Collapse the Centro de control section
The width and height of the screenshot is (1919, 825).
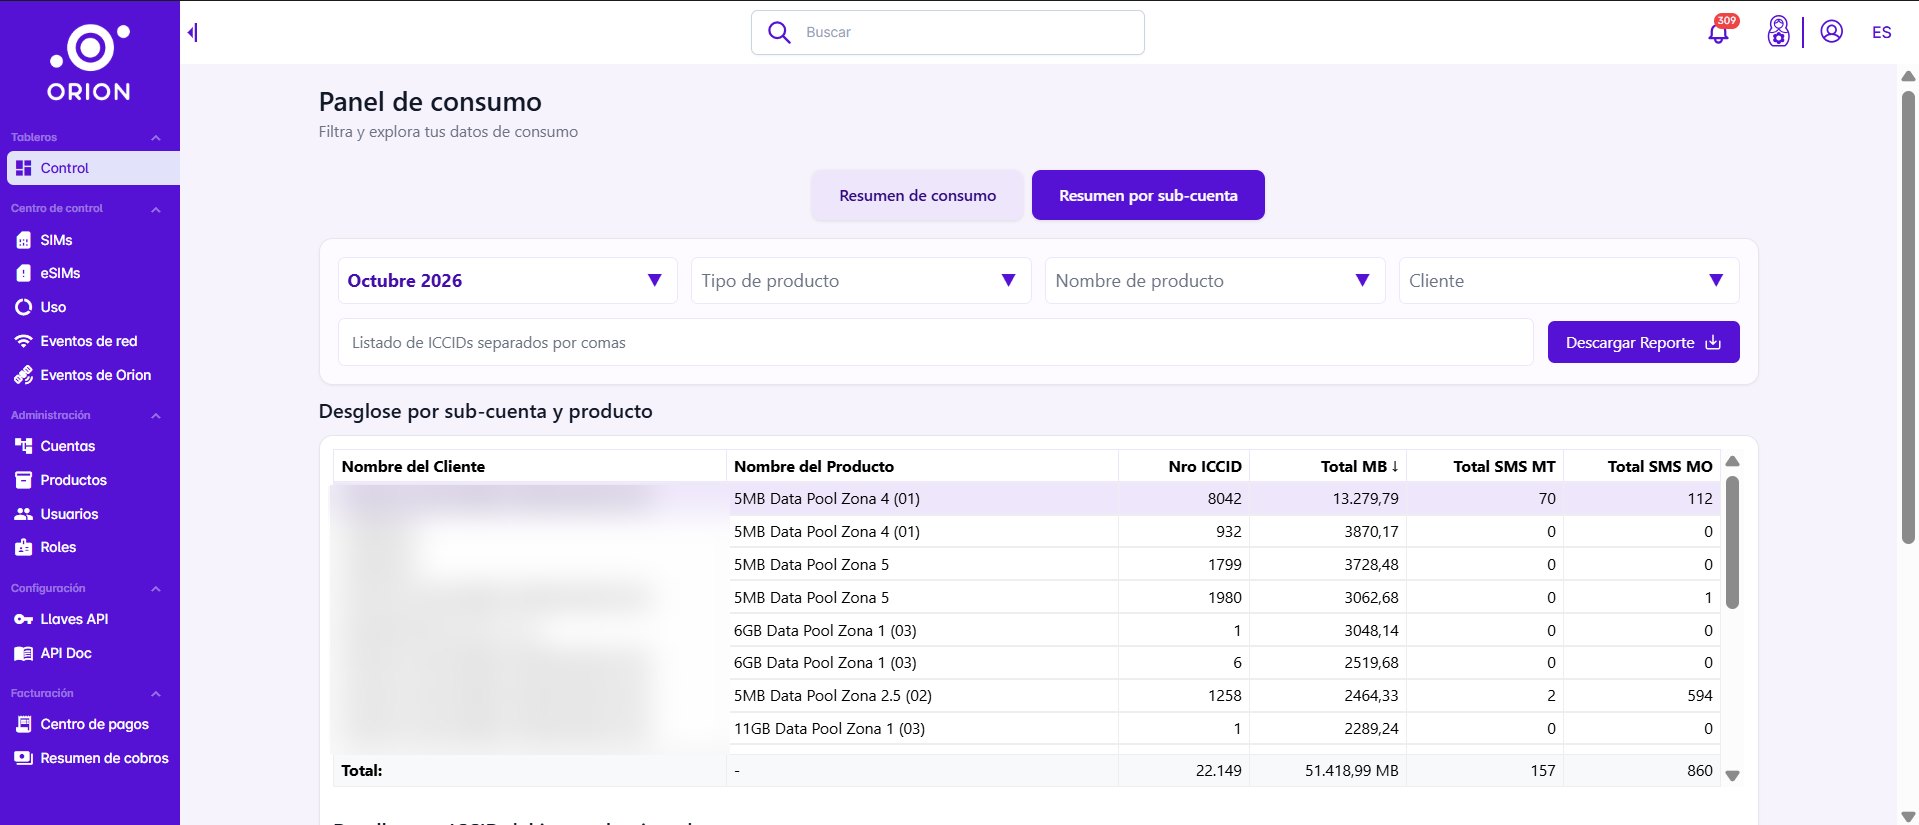pos(156,209)
